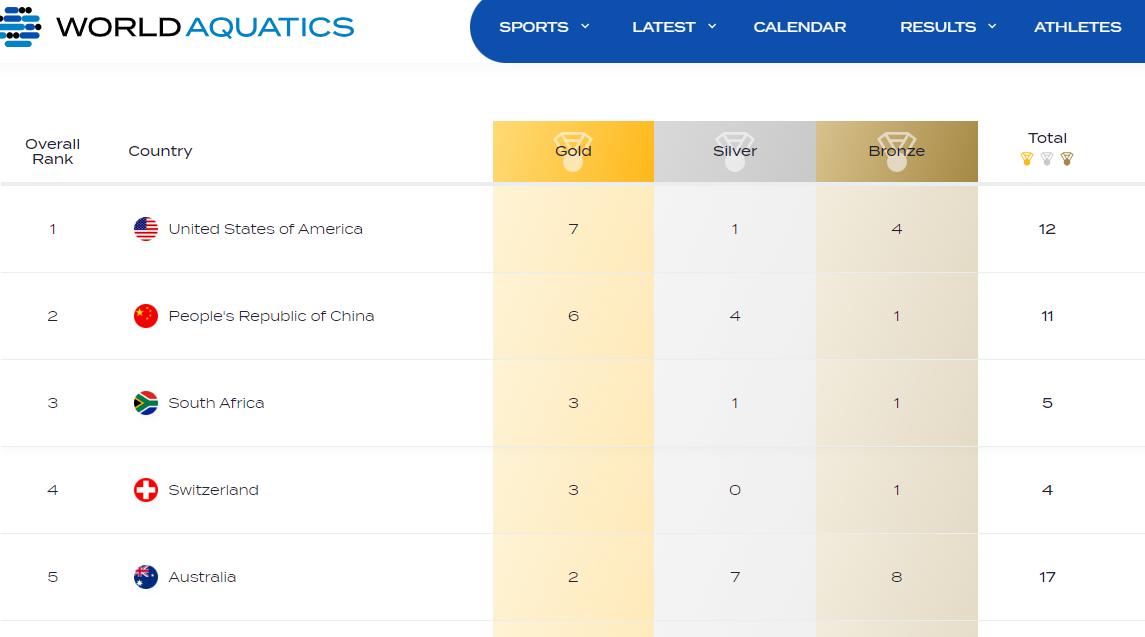Click the South Africa flag icon
The width and height of the screenshot is (1145, 637).
[146, 403]
